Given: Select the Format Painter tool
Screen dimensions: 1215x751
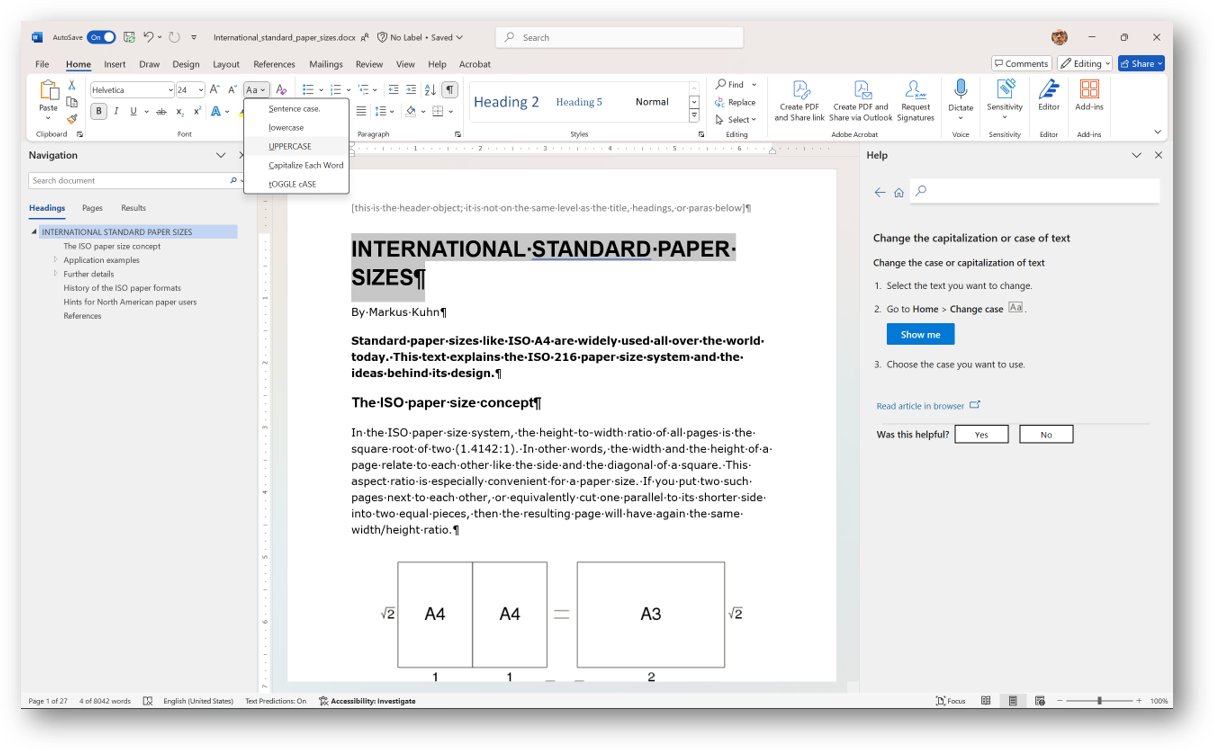Looking at the screenshot, I should tap(71, 119).
